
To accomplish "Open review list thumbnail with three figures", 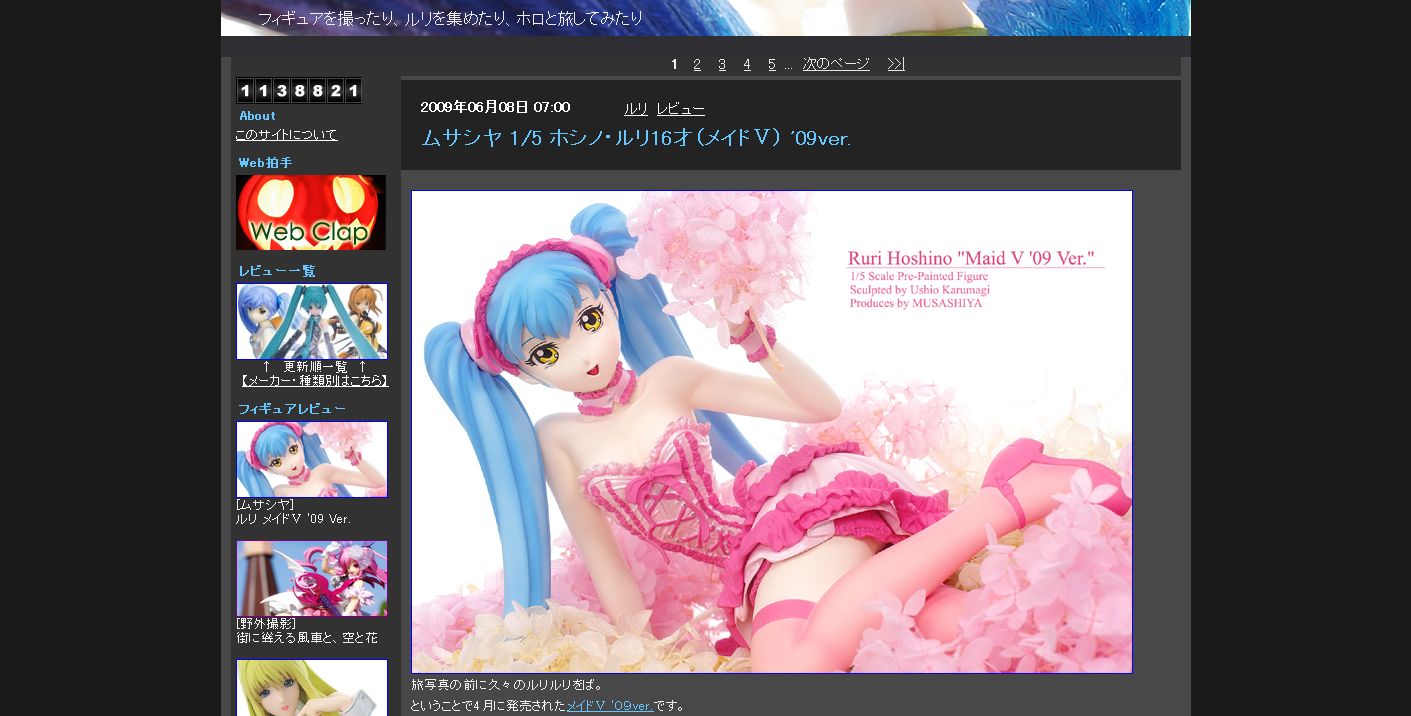I will pos(312,321).
